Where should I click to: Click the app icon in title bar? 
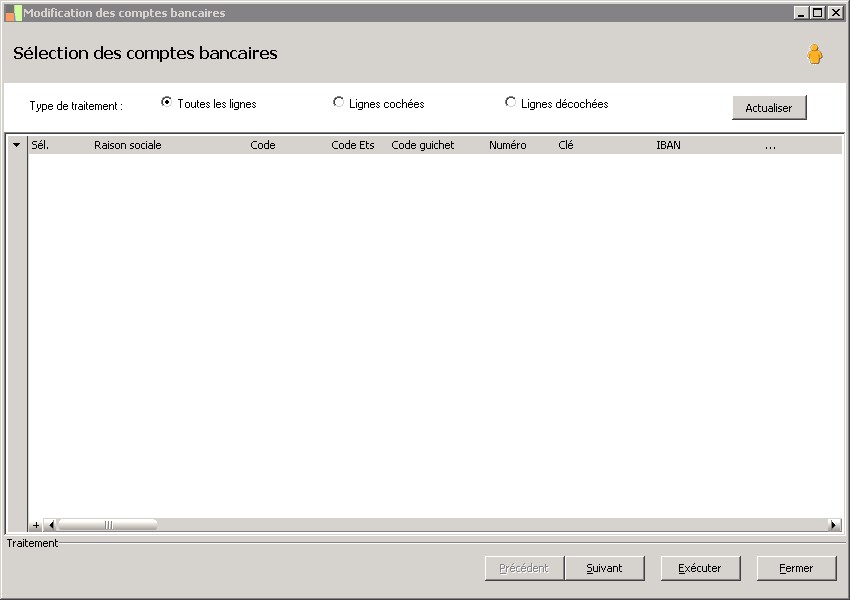point(14,13)
